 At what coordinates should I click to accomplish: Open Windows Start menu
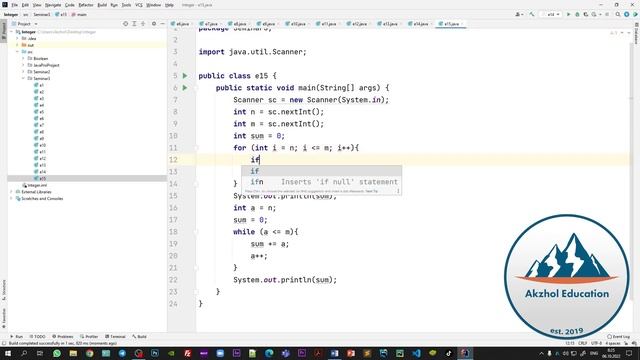[x=7, y=353]
